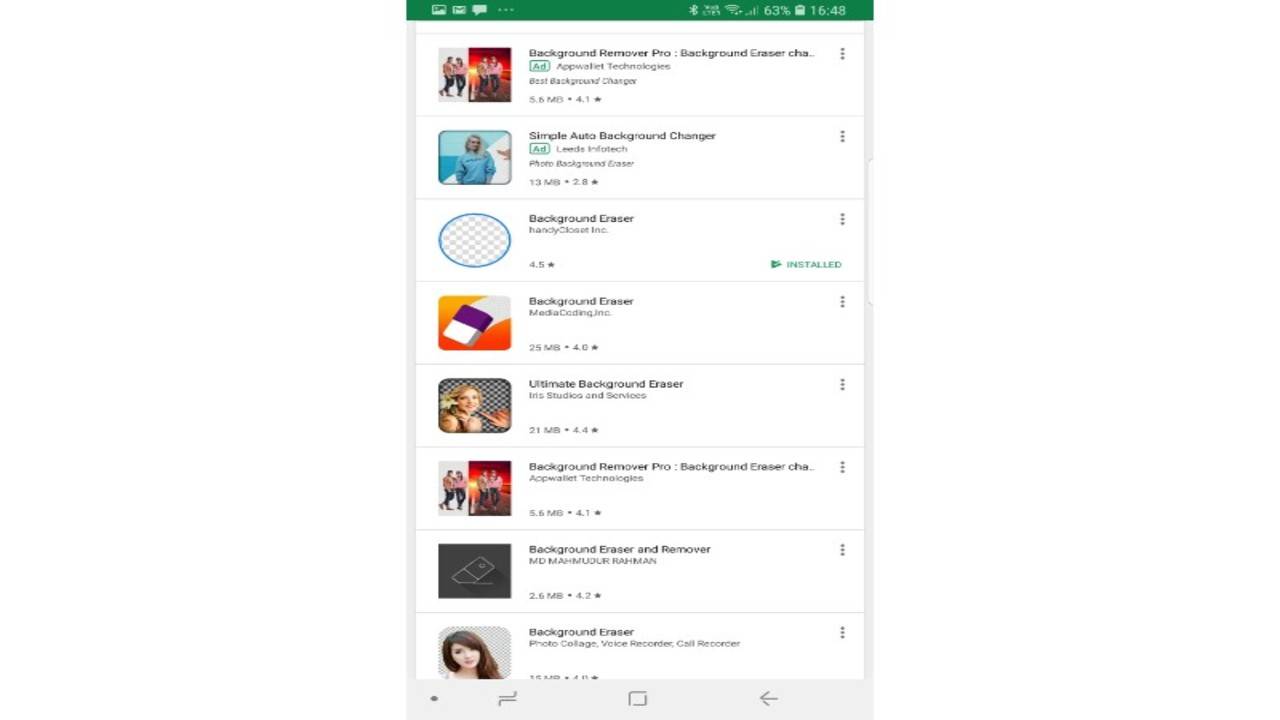This screenshot has height=720, width=1280.
Task: Open overflow menu for MediaCoding Background Eraser
Action: click(842, 302)
